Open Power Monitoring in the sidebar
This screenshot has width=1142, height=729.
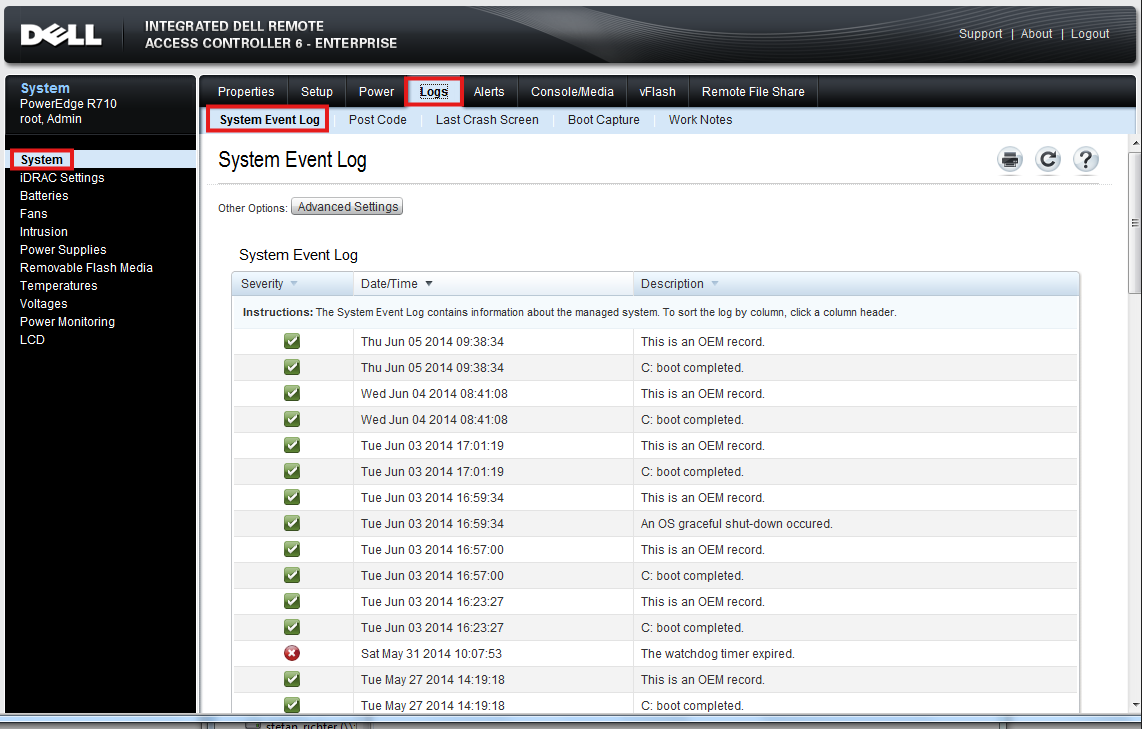[x=67, y=322]
